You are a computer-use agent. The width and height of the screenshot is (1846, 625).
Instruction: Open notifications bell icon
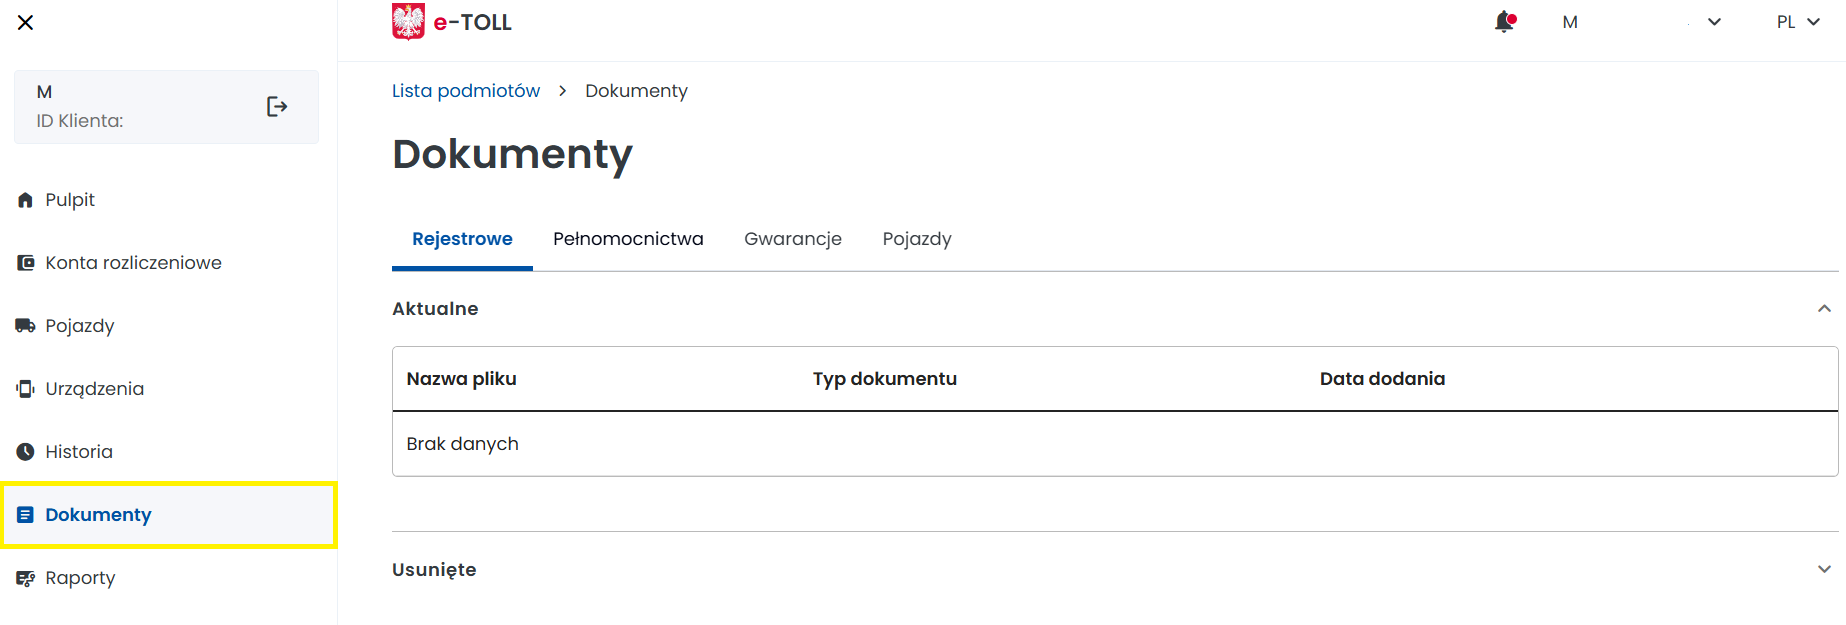(1504, 22)
